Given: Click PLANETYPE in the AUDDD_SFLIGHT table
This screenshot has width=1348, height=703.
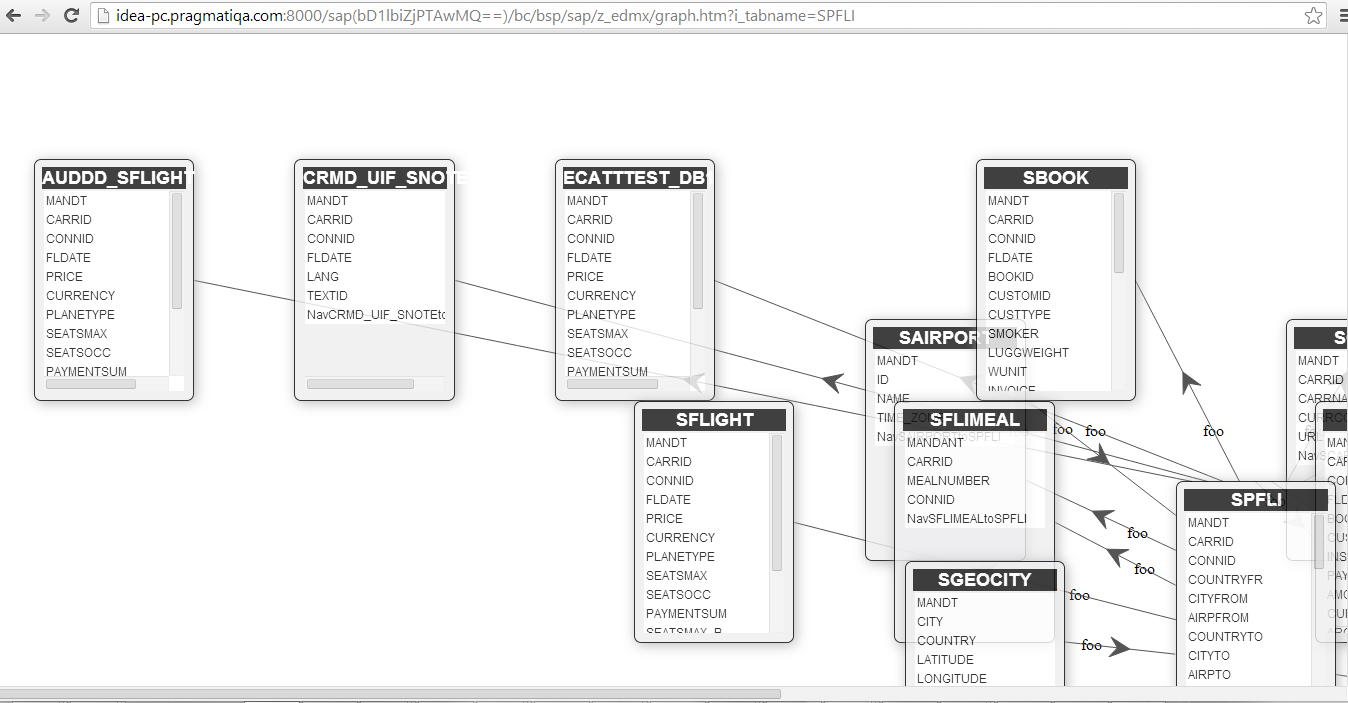Looking at the screenshot, I should [x=80, y=315].
